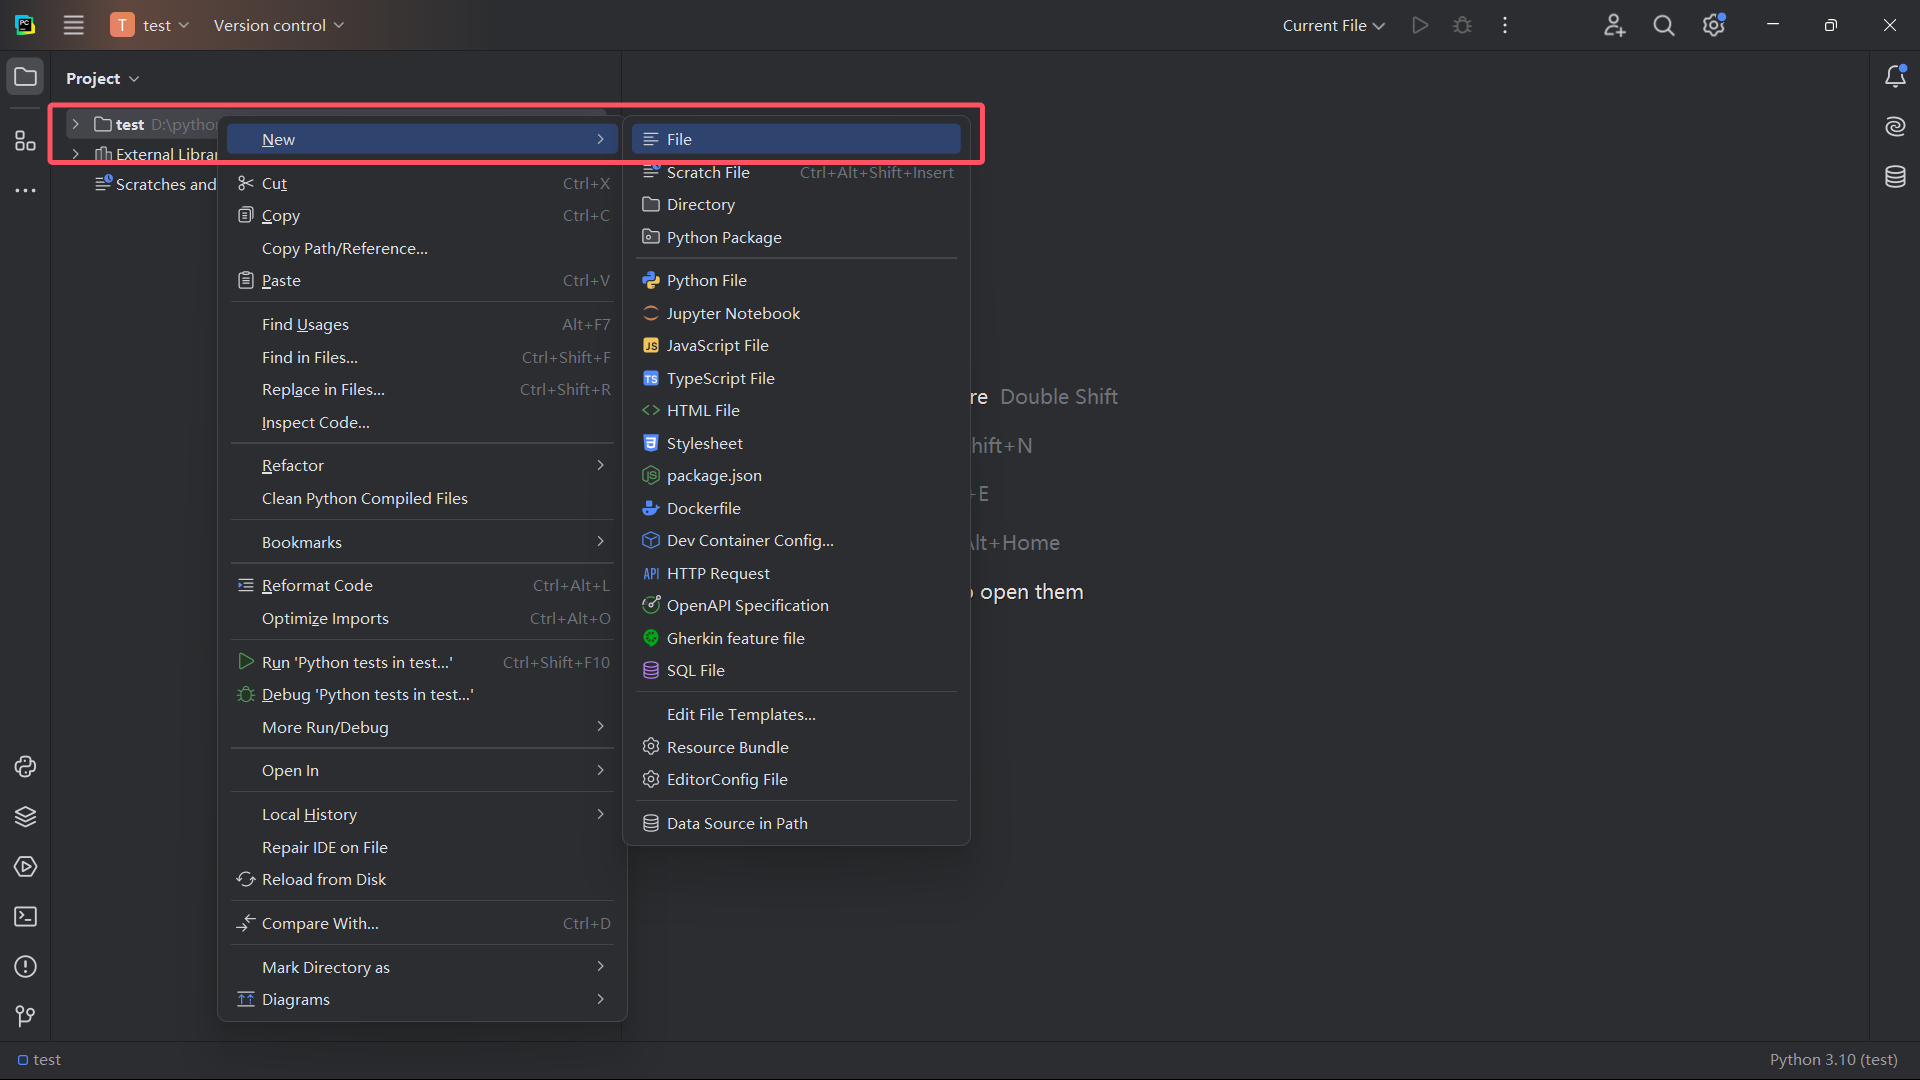Open the Git tool window icon

pyautogui.click(x=25, y=1016)
